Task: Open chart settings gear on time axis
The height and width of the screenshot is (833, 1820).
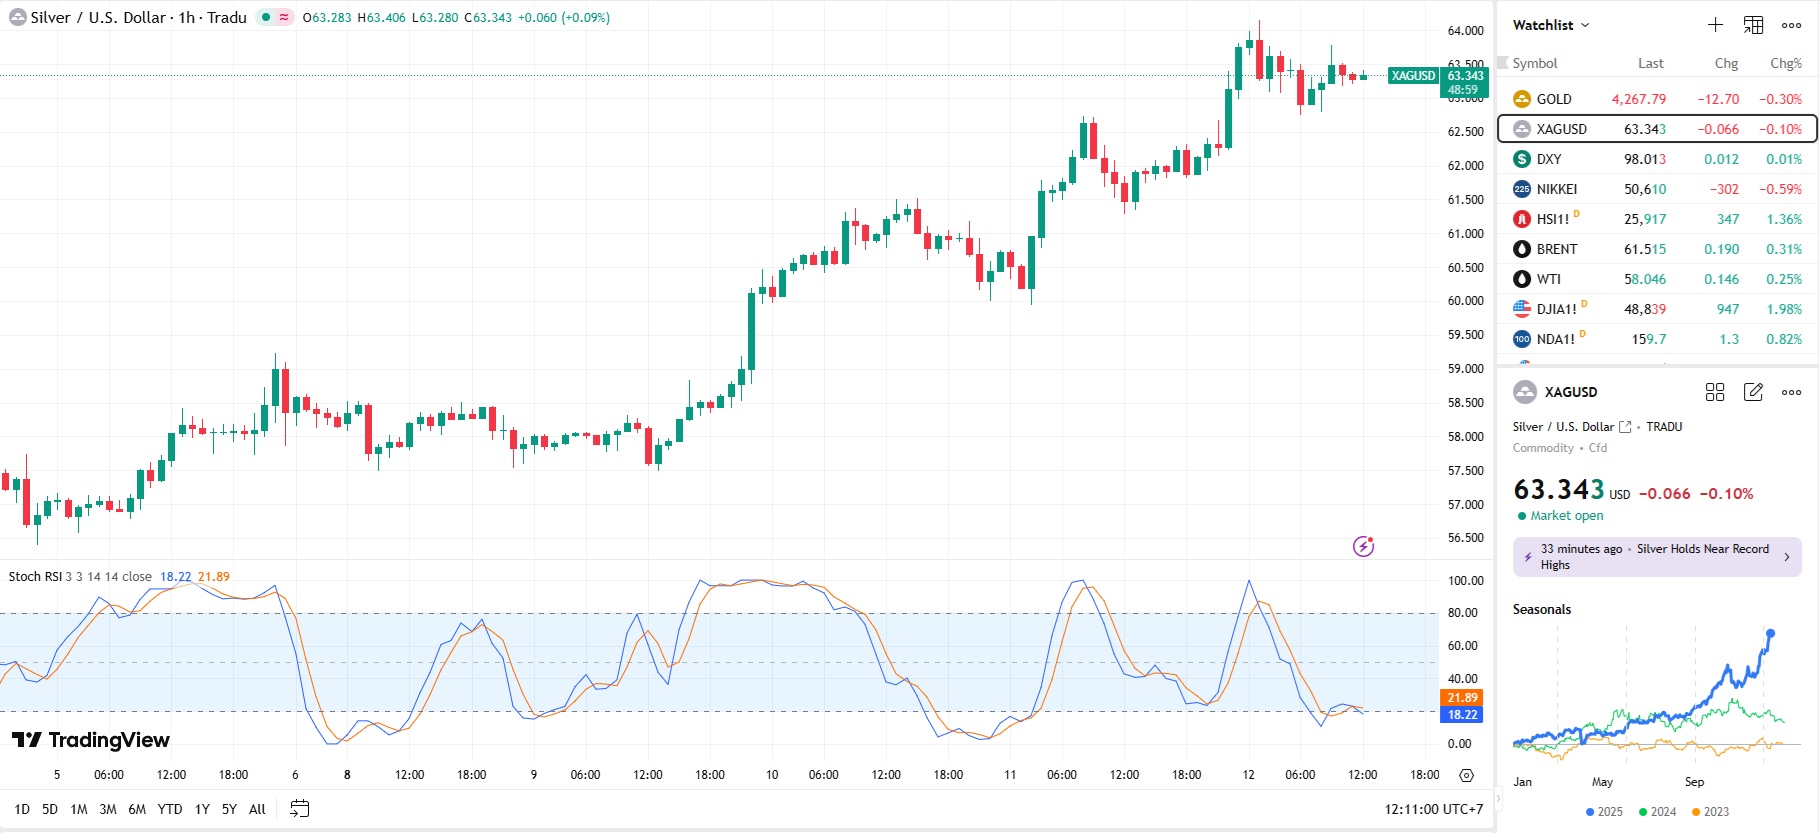Action: click(x=1466, y=775)
